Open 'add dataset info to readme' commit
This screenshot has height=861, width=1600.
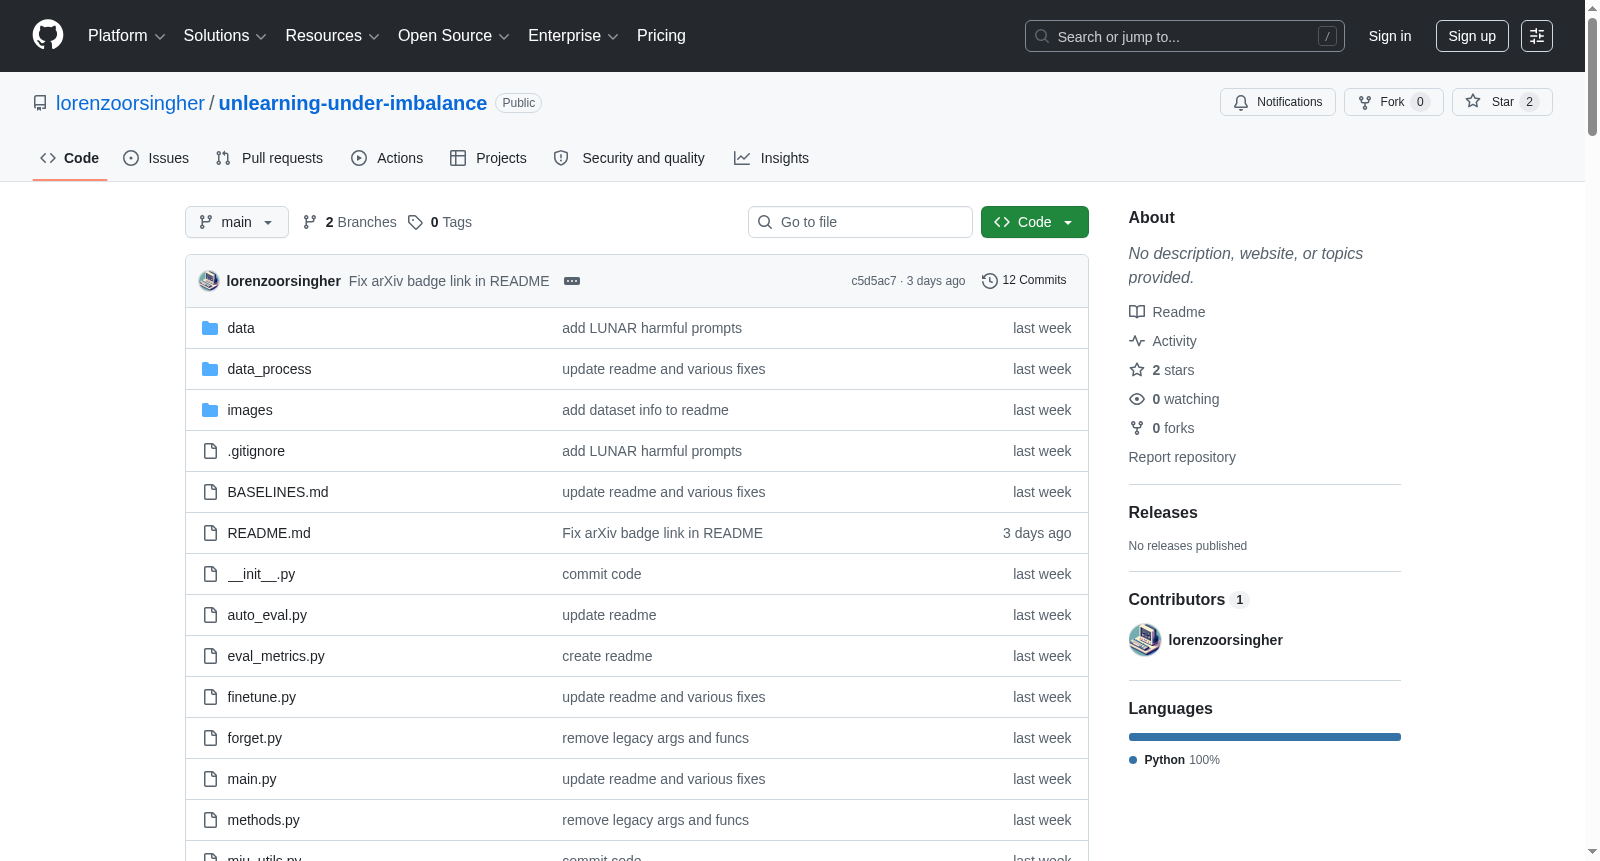pyautogui.click(x=645, y=410)
